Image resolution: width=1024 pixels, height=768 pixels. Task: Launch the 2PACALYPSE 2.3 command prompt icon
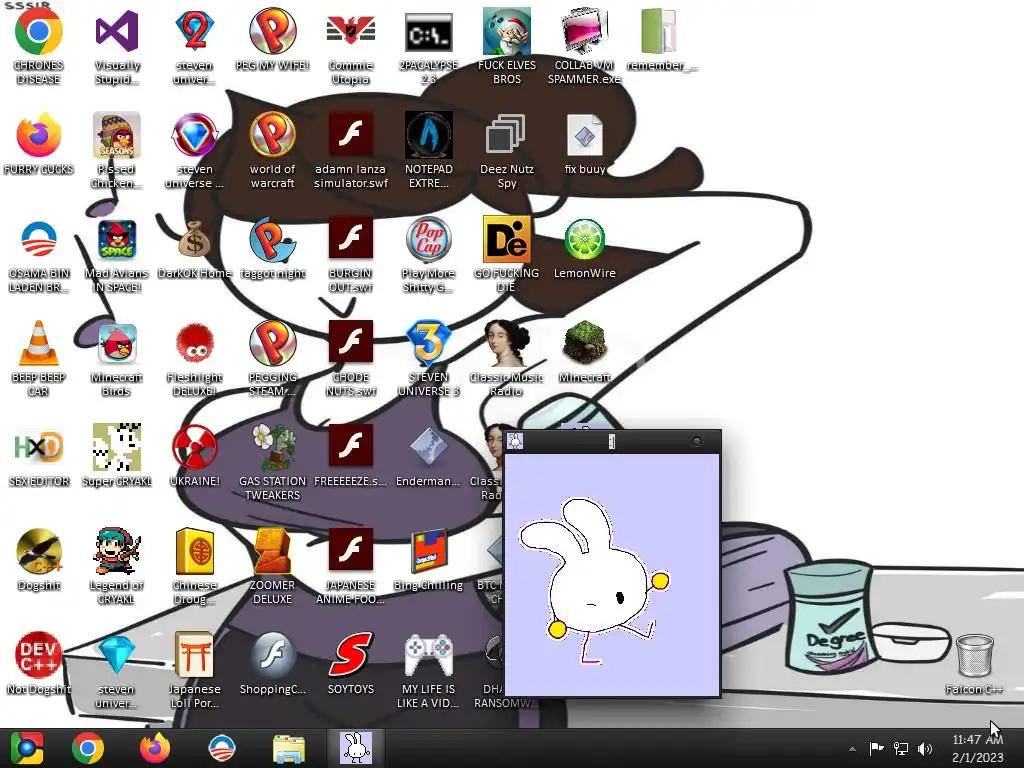click(428, 31)
